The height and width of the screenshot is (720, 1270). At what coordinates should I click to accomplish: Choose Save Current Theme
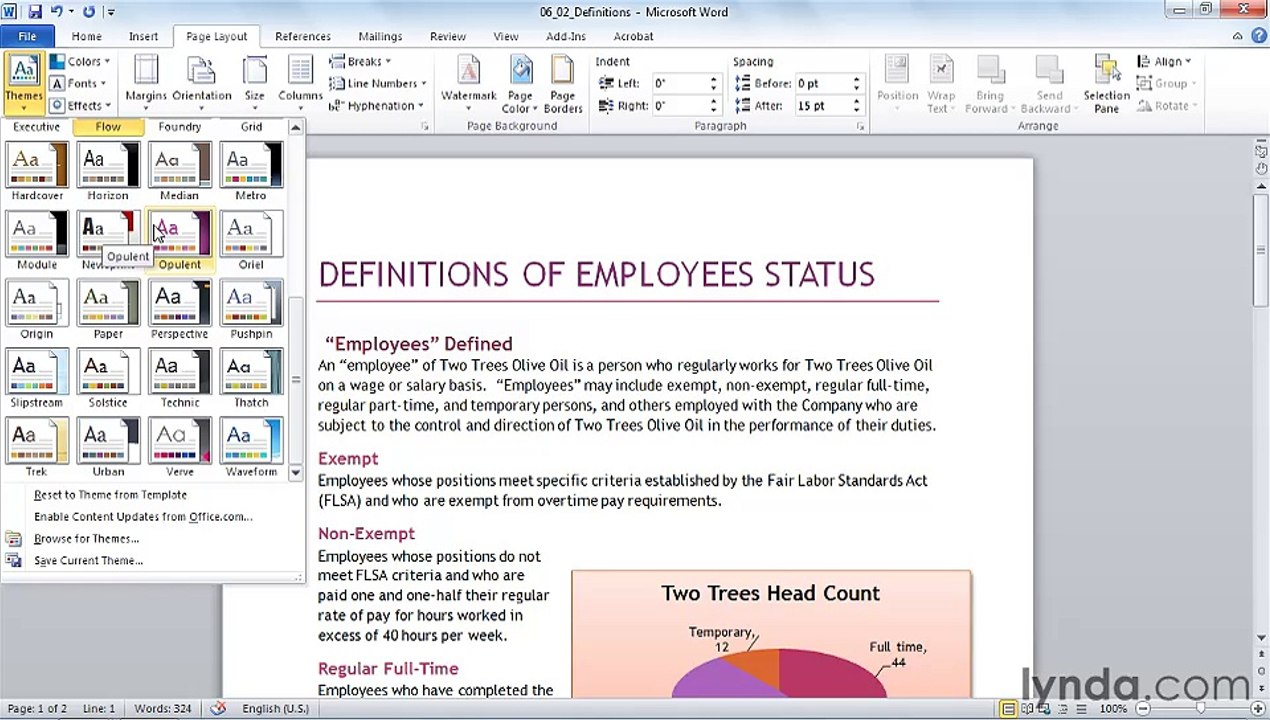[152, 561]
